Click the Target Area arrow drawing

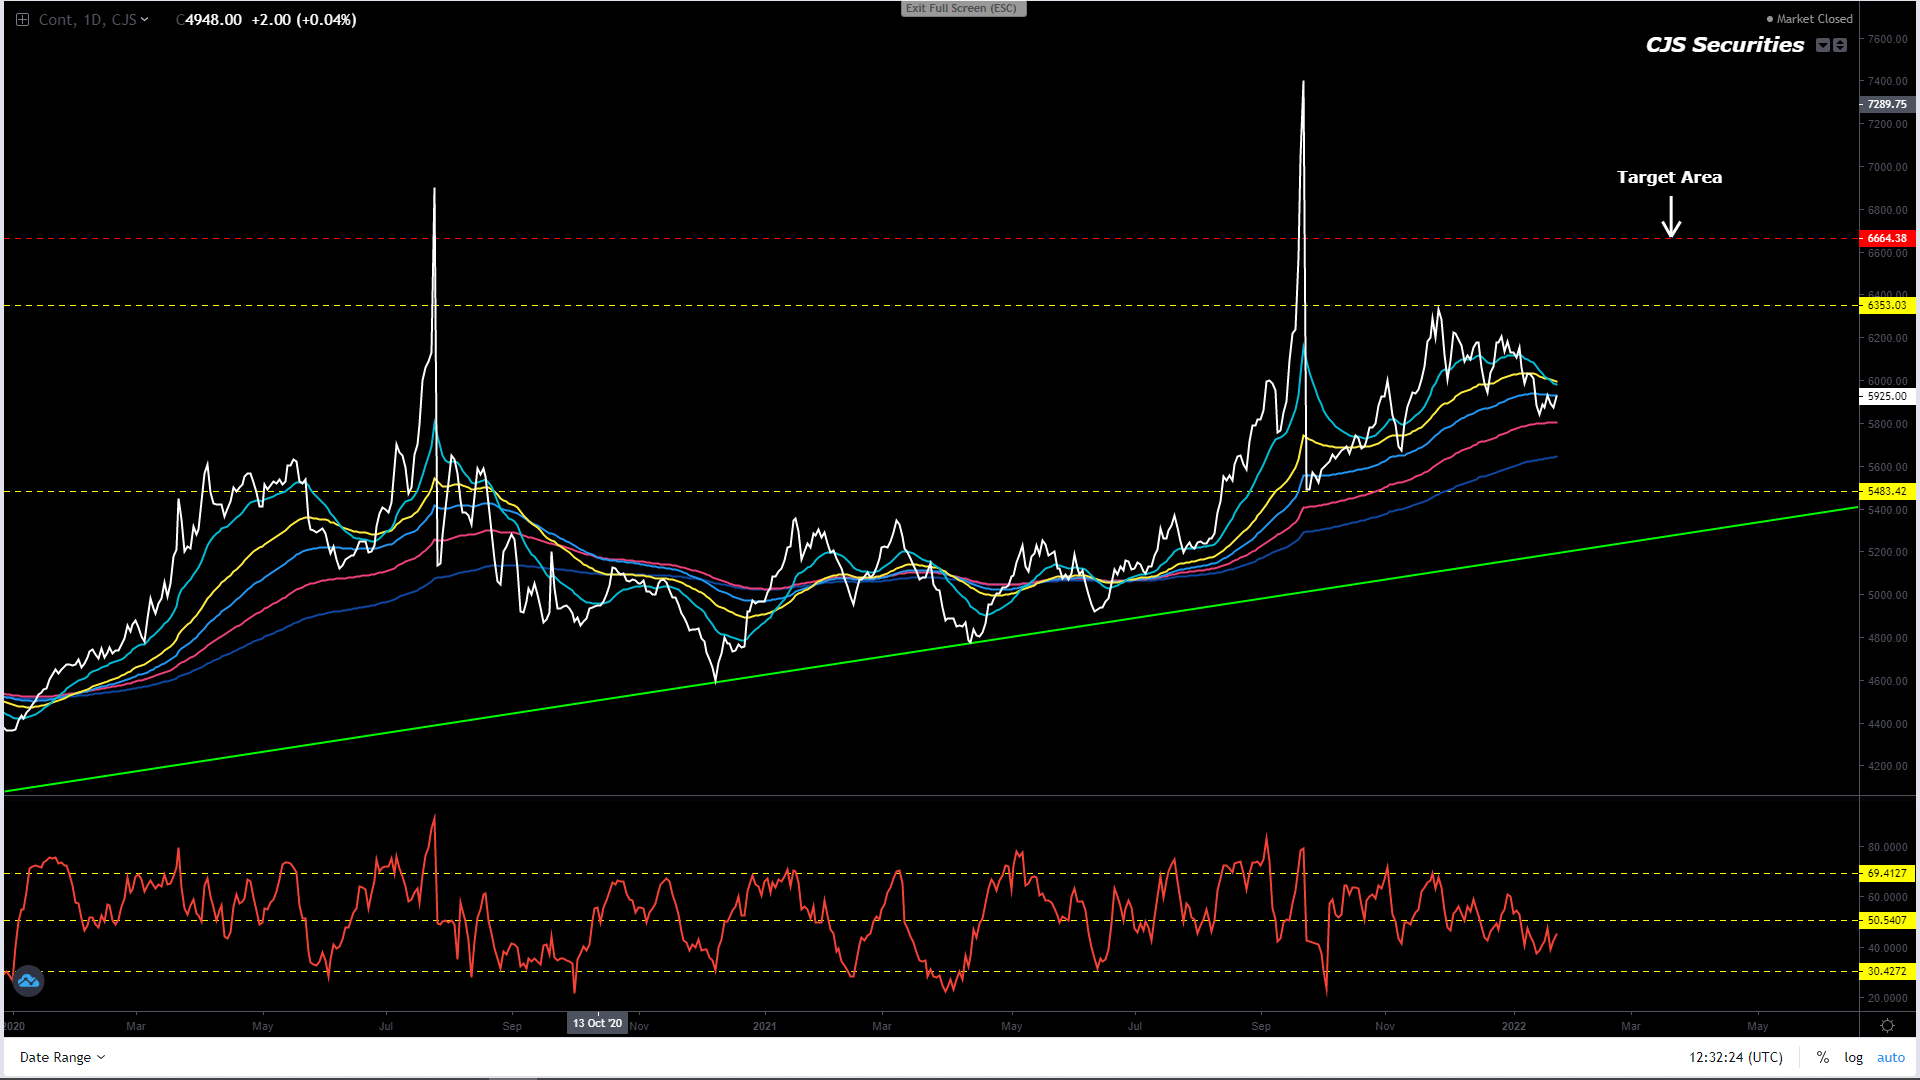1671,217
